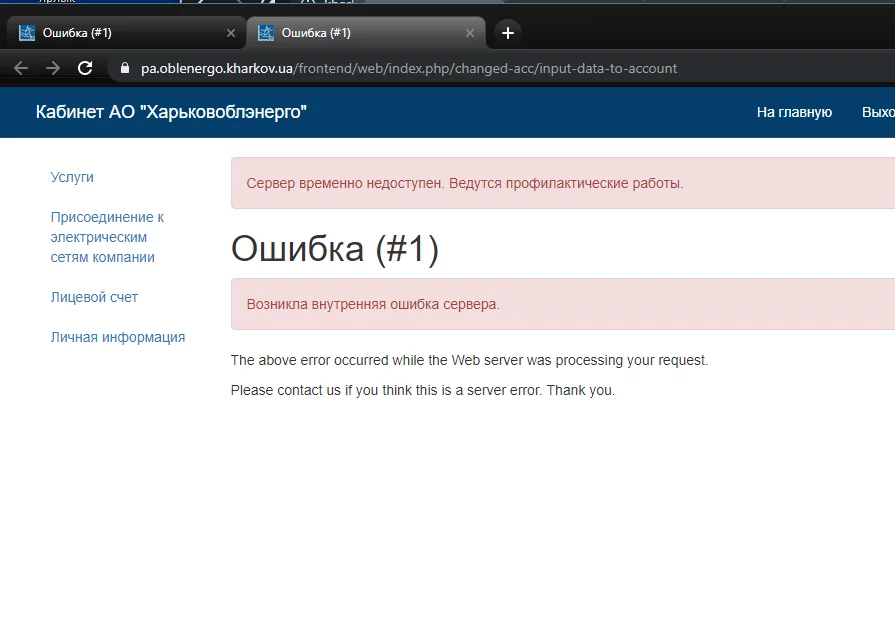895x619 pixels.
Task: Click the favicon of the first tab
Action: (x=27, y=33)
